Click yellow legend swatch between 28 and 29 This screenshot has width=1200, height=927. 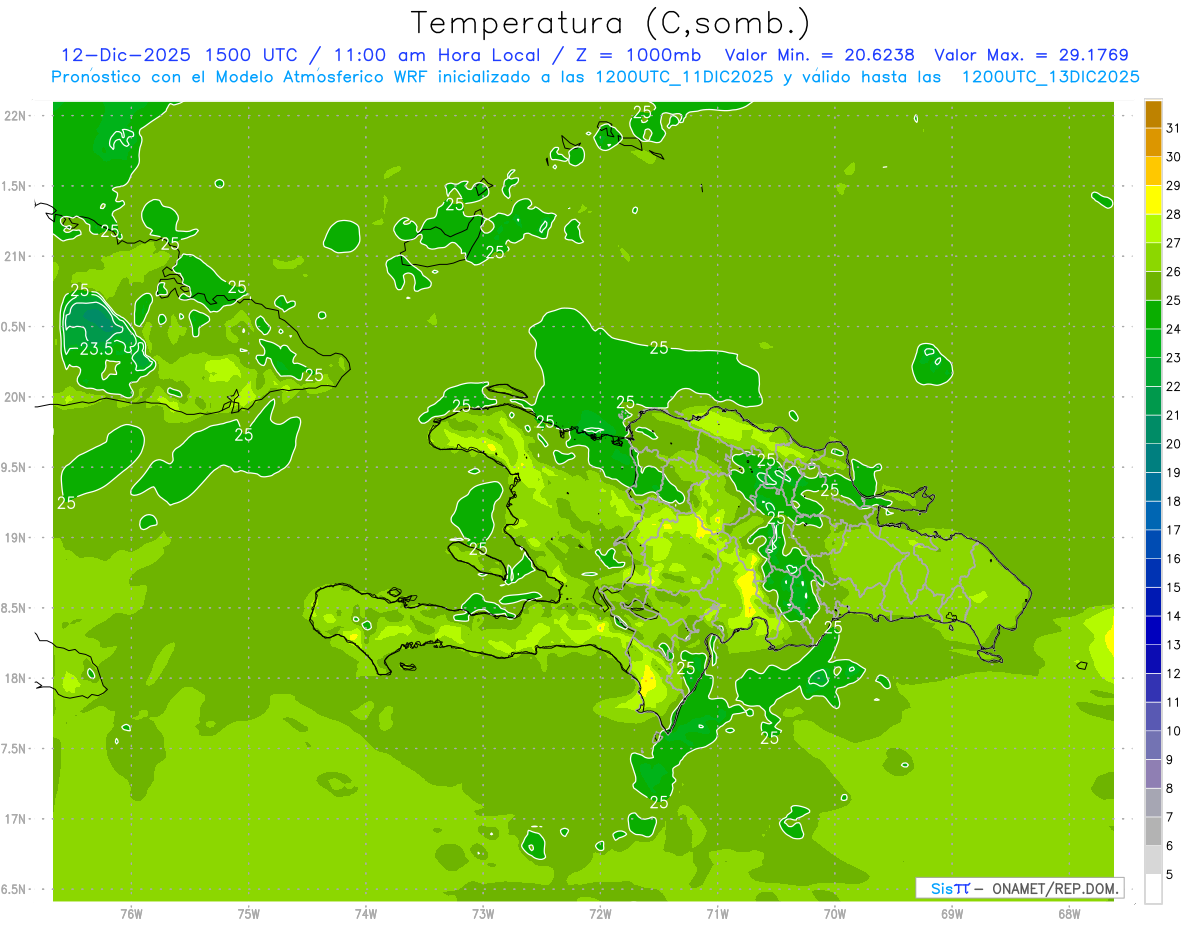tap(1153, 200)
